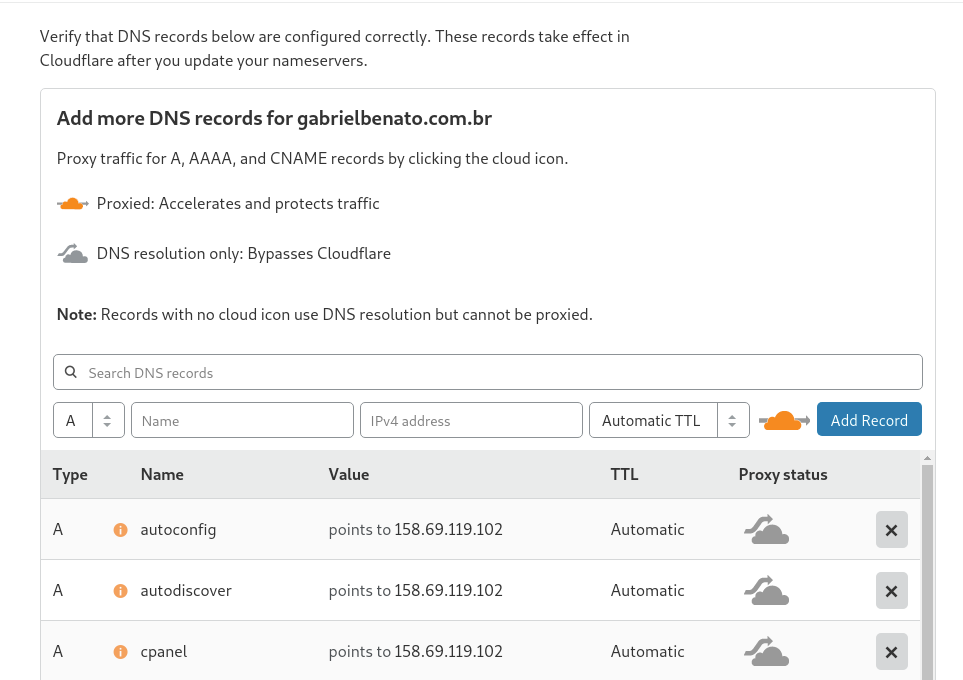Click the cpanel IP value 158.69.119.102
Viewport: 963px width, 680px height.
[x=448, y=651]
